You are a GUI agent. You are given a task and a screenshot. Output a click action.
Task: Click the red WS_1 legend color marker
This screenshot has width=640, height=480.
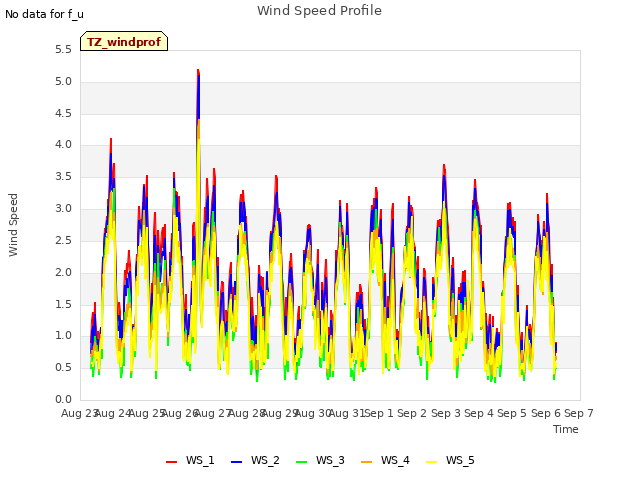click(x=171, y=462)
